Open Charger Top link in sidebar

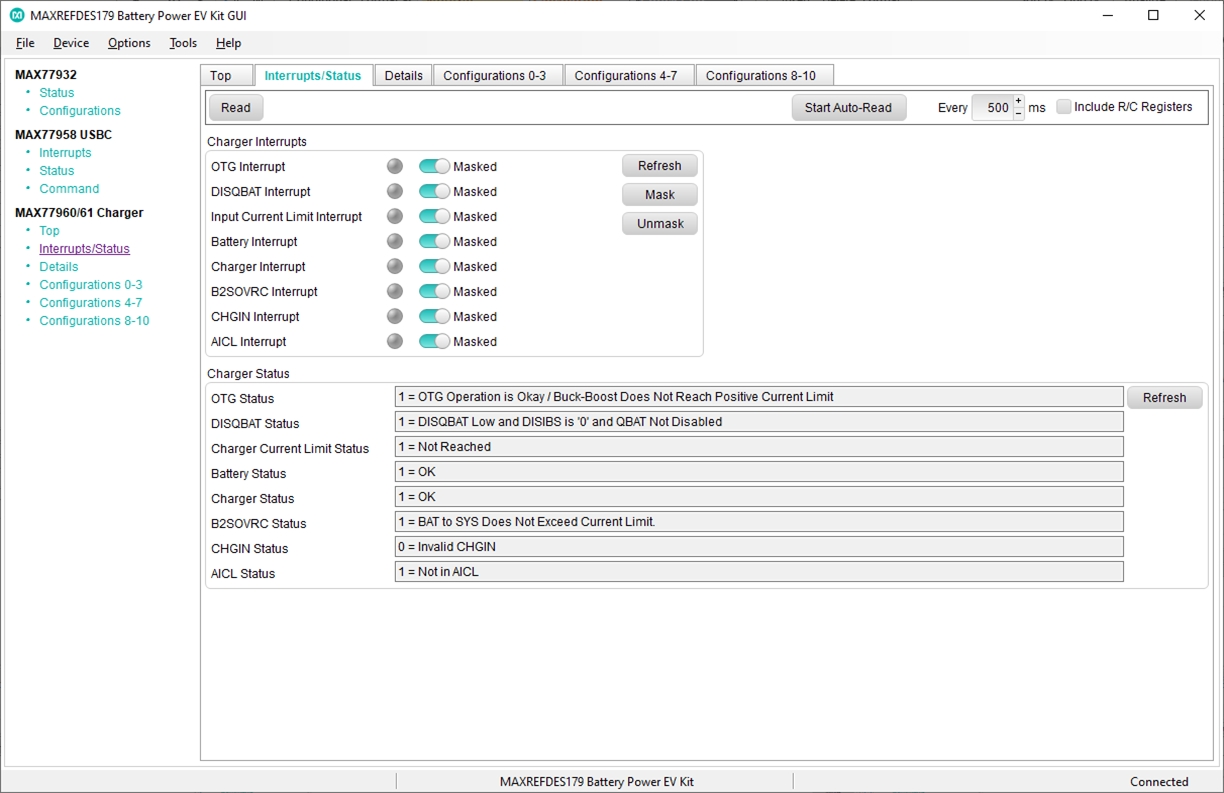(x=49, y=231)
